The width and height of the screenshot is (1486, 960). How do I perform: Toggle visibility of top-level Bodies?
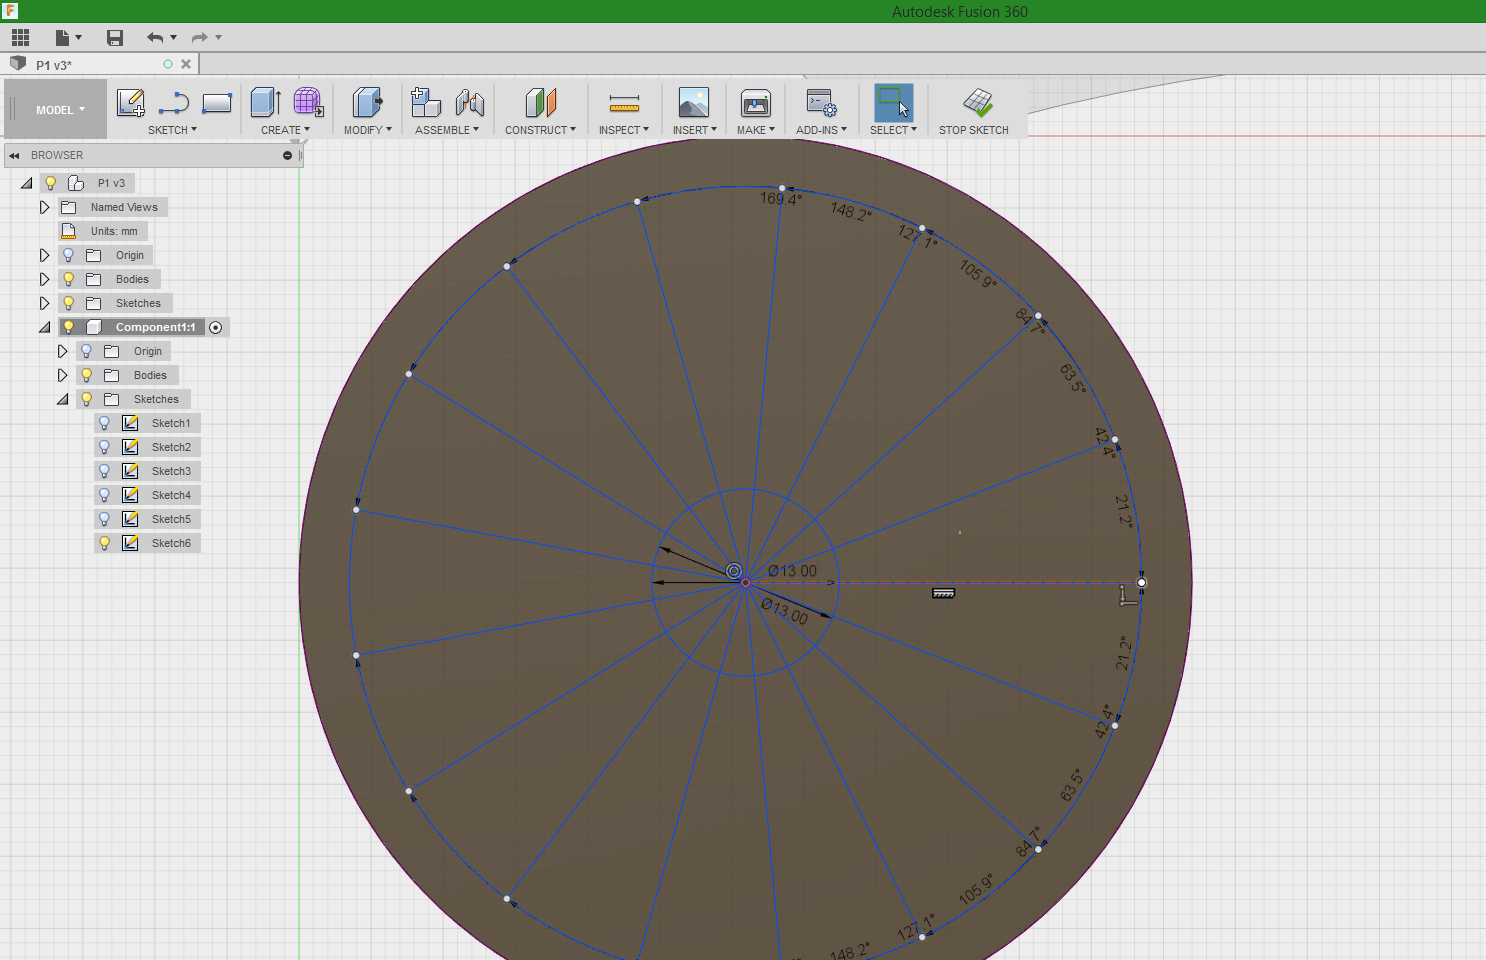[x=68, y=279]
